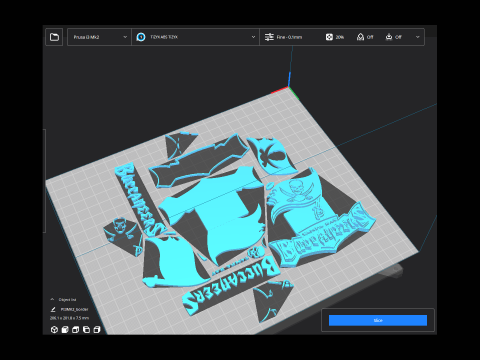The width and height of the screenshot is (480, 360).
Task: Open the file folder icon
Action: [x=54, y=37]
